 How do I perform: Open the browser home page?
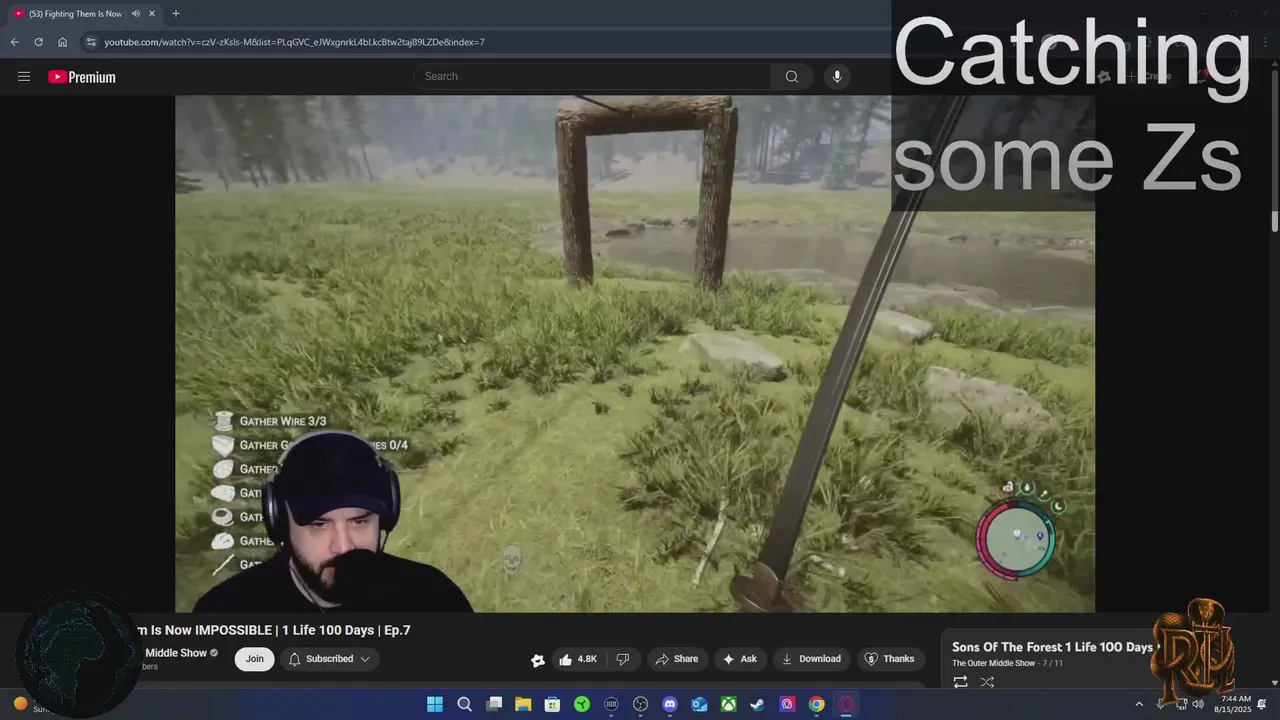(62, 42)
